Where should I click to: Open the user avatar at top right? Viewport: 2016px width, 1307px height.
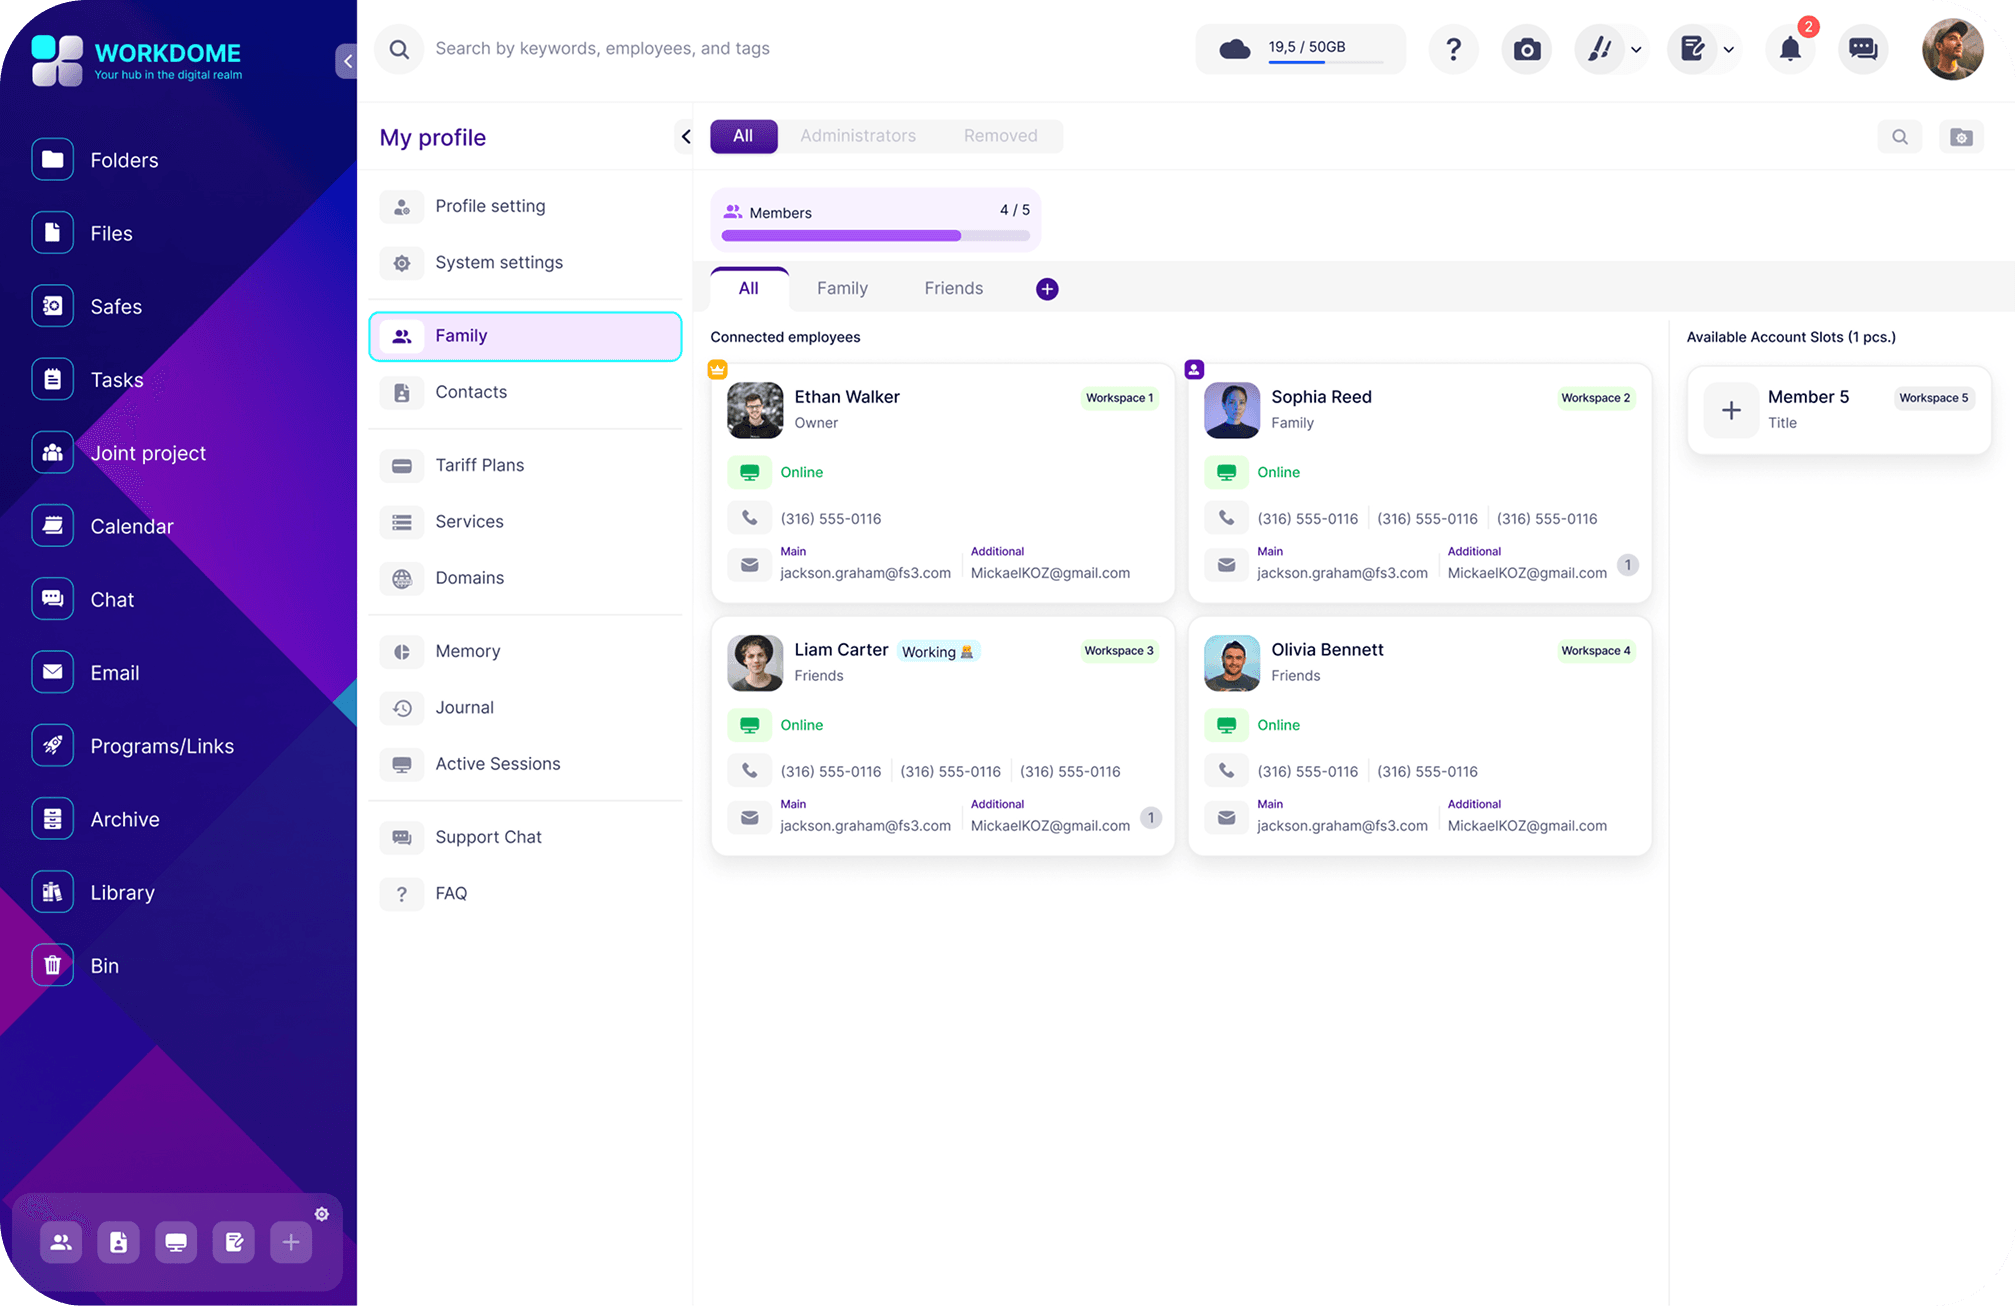[x=1952, y=49]
